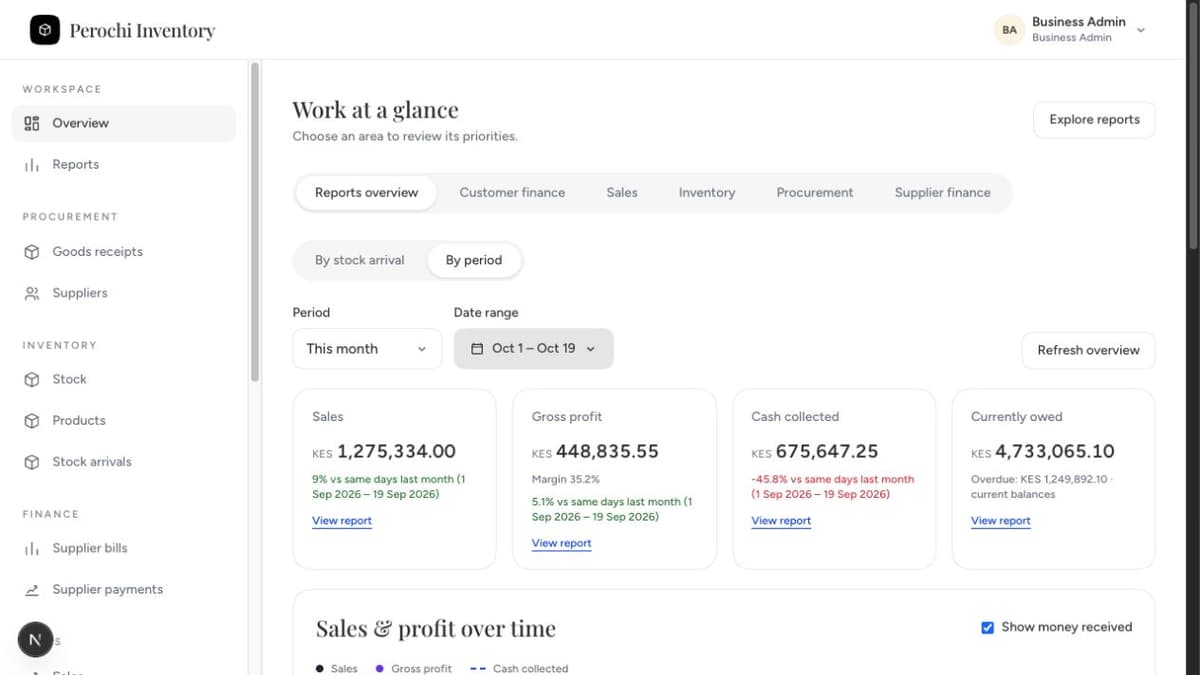Select the Customer finance tab
This screenshot has width=1200, height=675.
click(512, 193)
